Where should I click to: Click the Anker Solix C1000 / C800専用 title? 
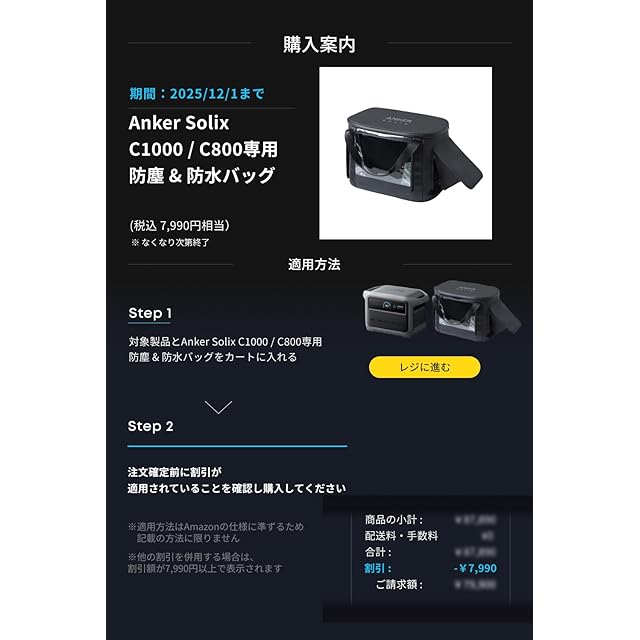[x=203, y=136]
